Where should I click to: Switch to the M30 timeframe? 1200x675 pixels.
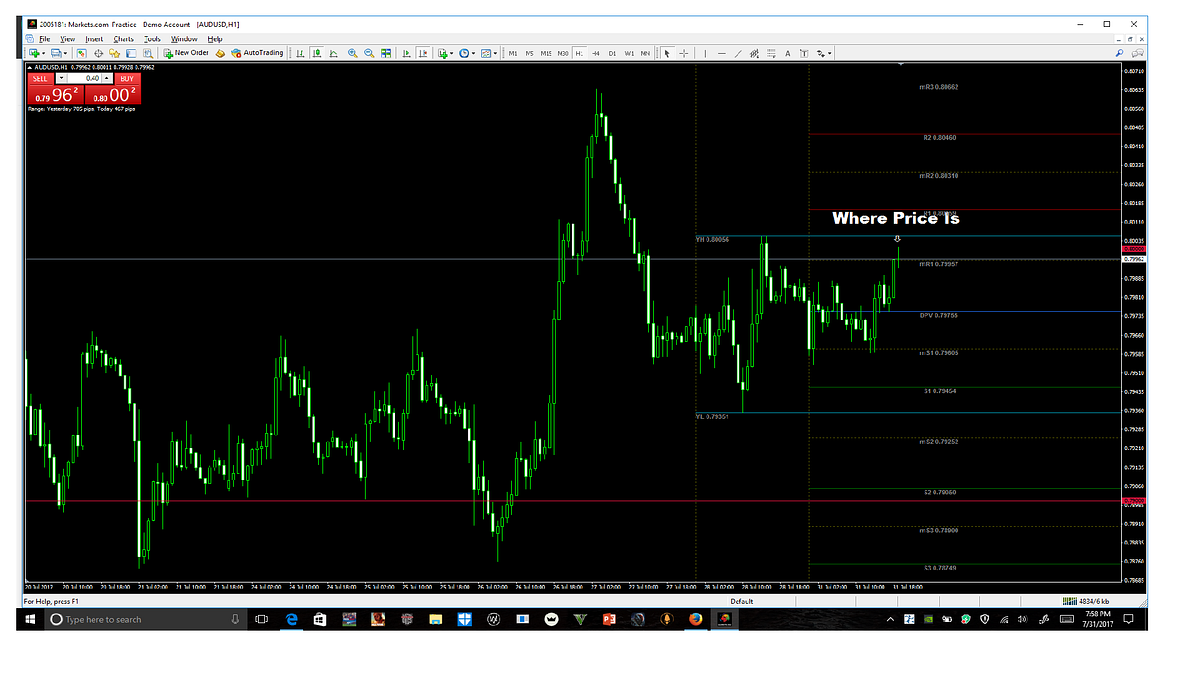click(x=563, y=53)
